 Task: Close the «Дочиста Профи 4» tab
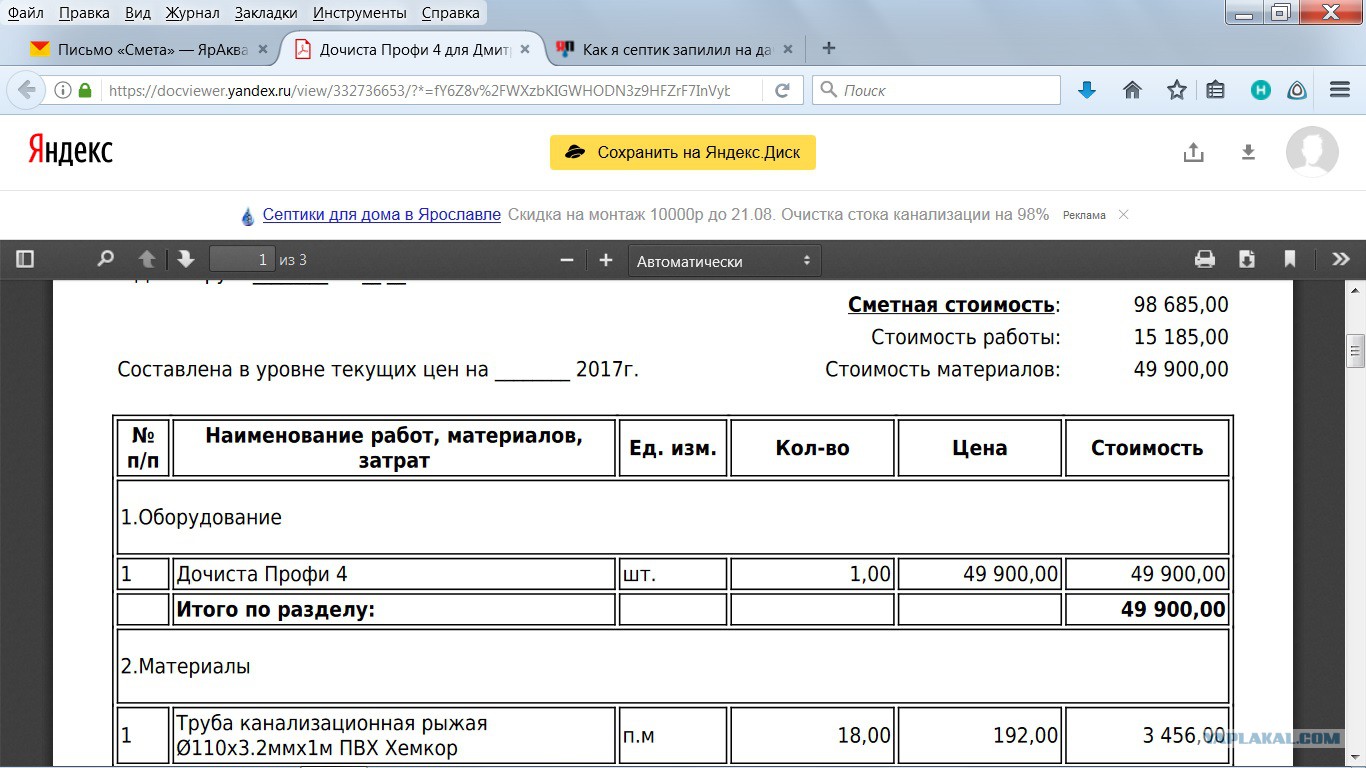(525, 49)
